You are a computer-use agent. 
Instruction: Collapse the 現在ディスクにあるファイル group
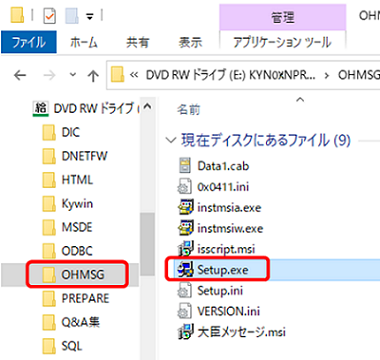point(171,140)
